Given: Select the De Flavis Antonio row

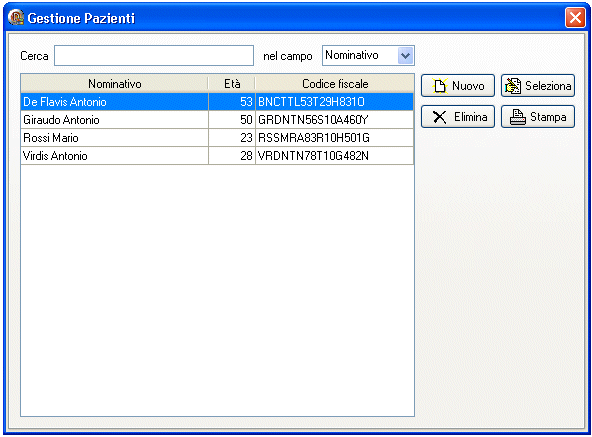Looking at the screenshot, I should tap(217, 102).
